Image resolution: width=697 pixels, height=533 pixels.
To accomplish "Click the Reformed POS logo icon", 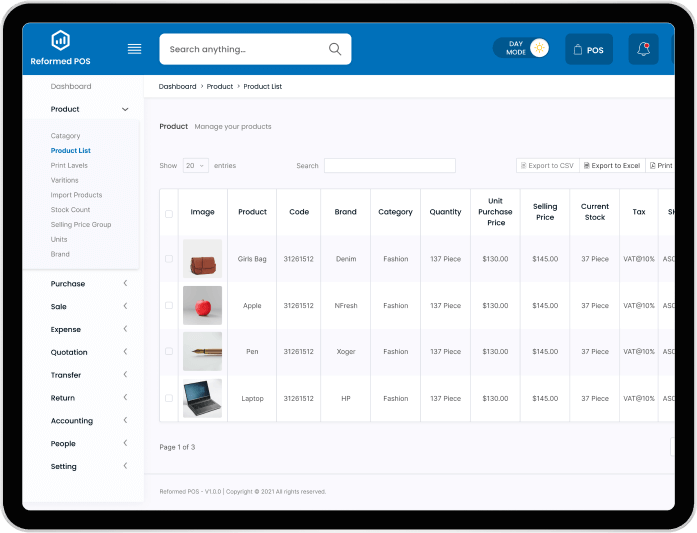I will tap(61, 40).
